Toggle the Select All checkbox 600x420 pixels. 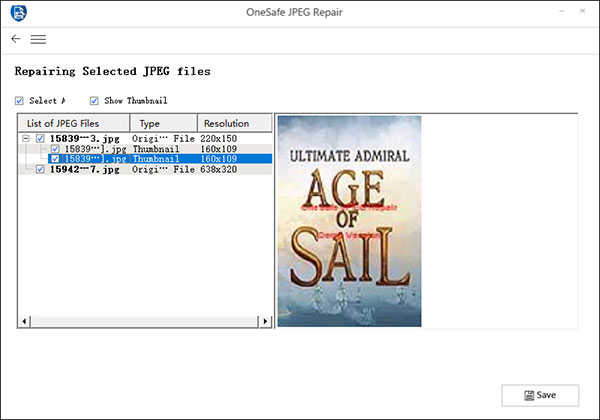click(x=19, y=101)
